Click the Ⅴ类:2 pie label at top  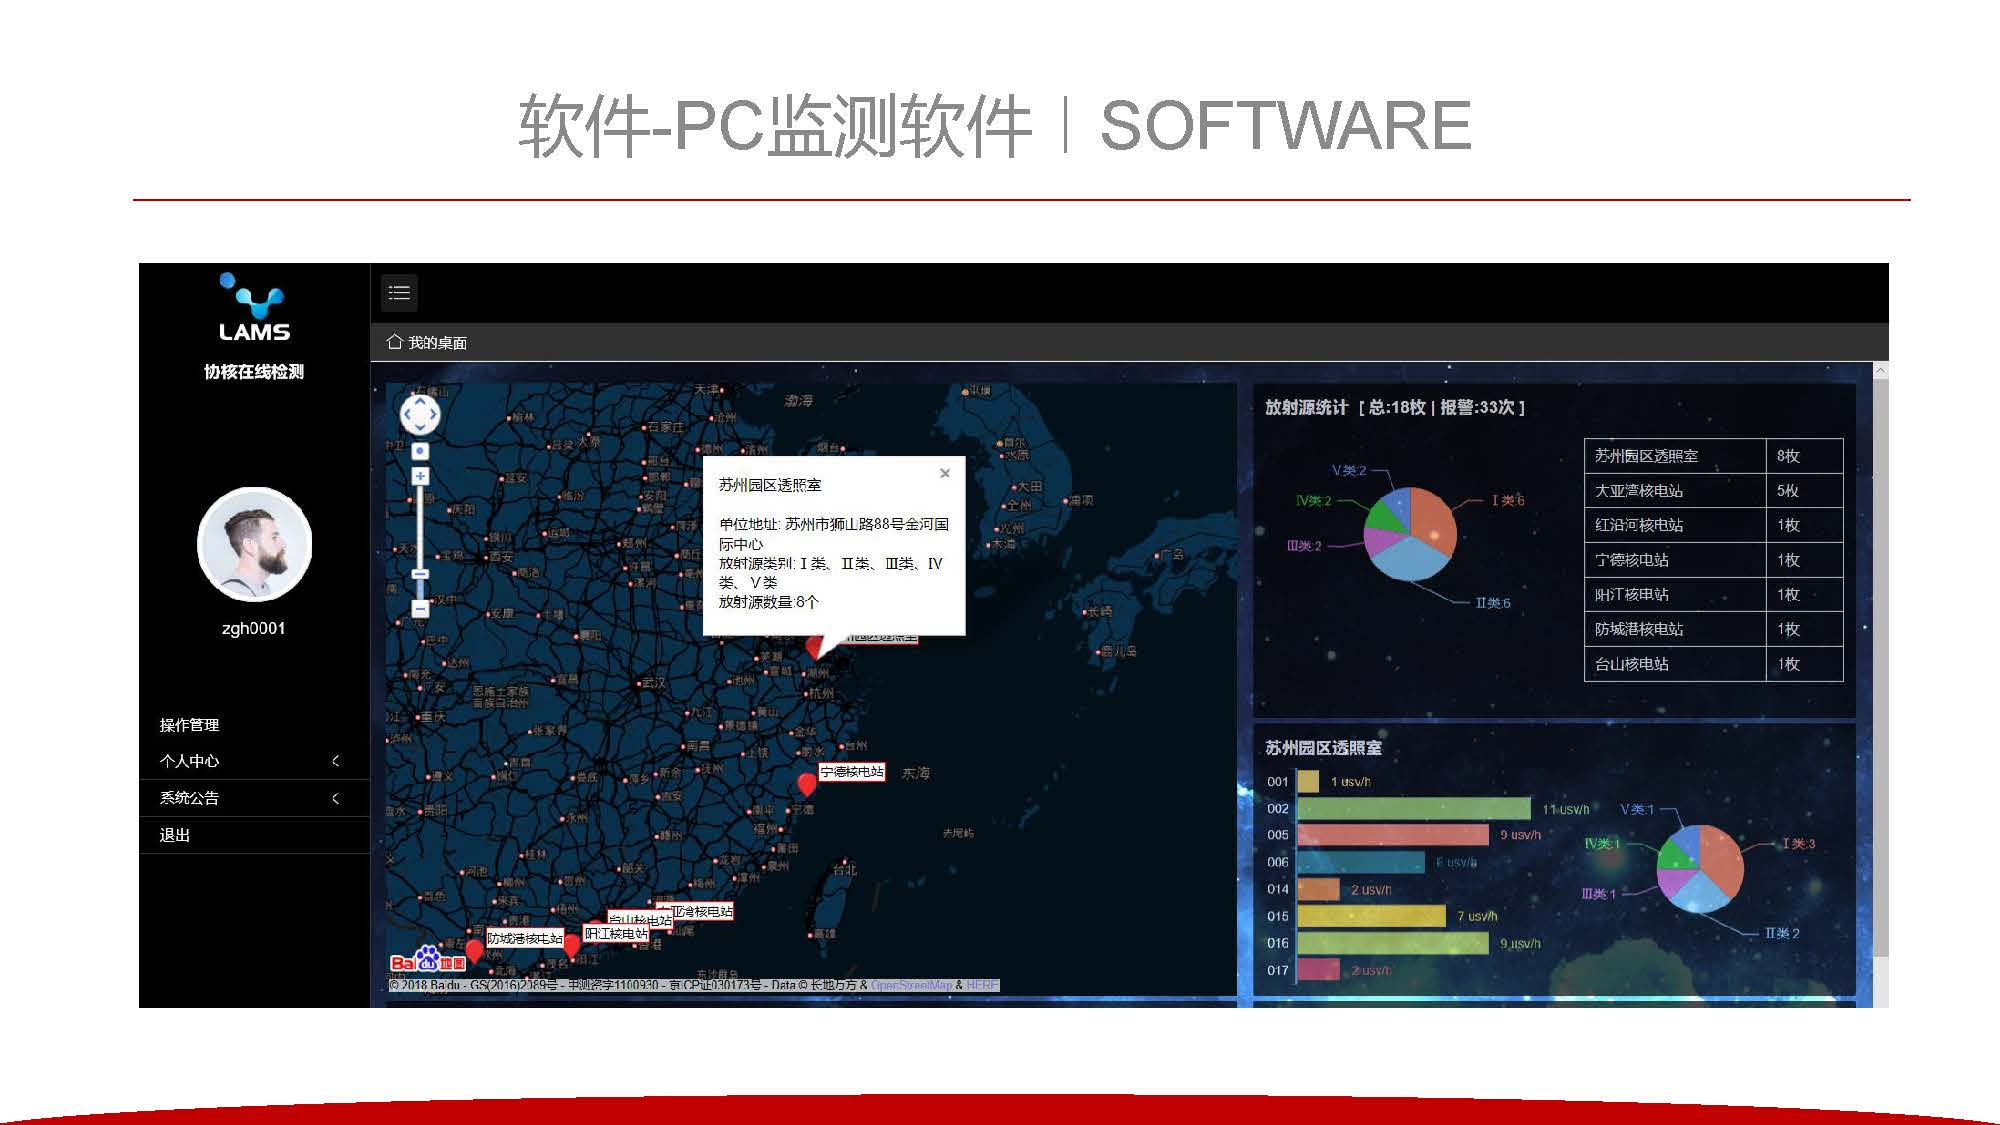pyautogui.click(x=1349, y=470)
